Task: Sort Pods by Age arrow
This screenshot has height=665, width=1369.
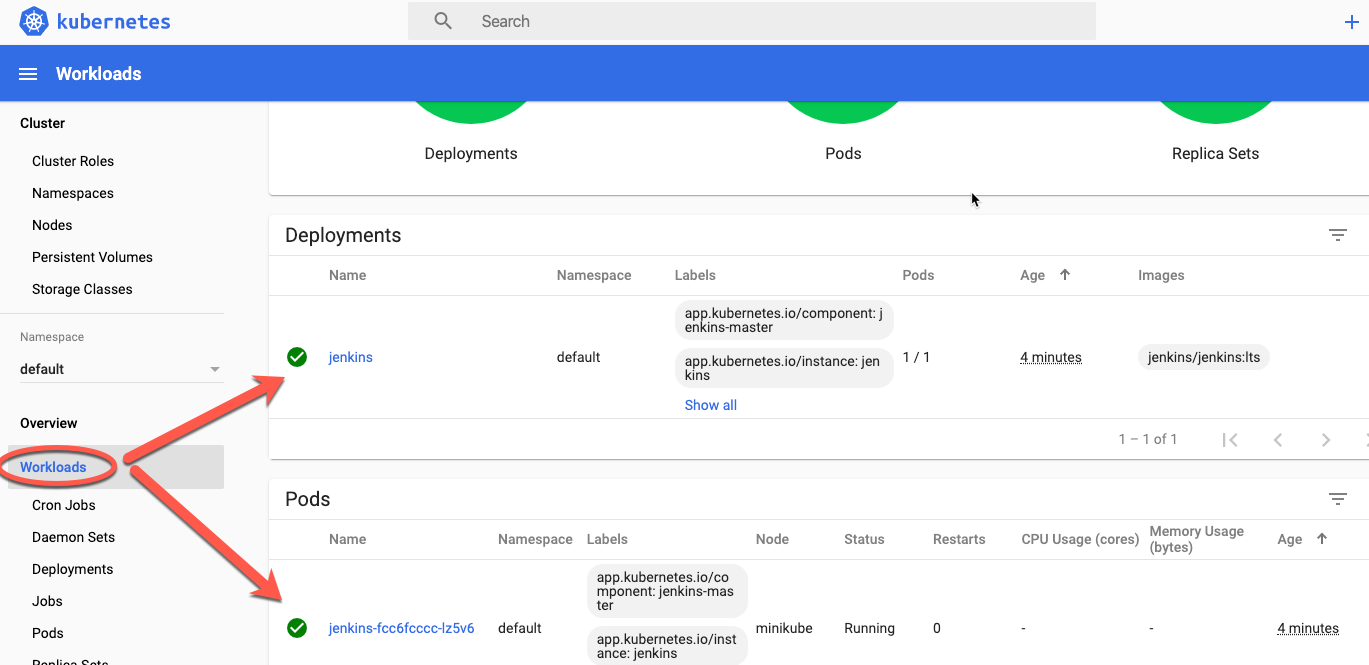Action: [1322, 539]
